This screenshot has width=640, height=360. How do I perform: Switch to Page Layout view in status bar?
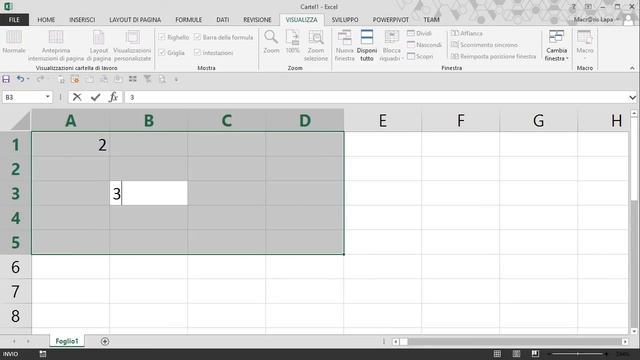pyautogui.click(x=516, y=354)
